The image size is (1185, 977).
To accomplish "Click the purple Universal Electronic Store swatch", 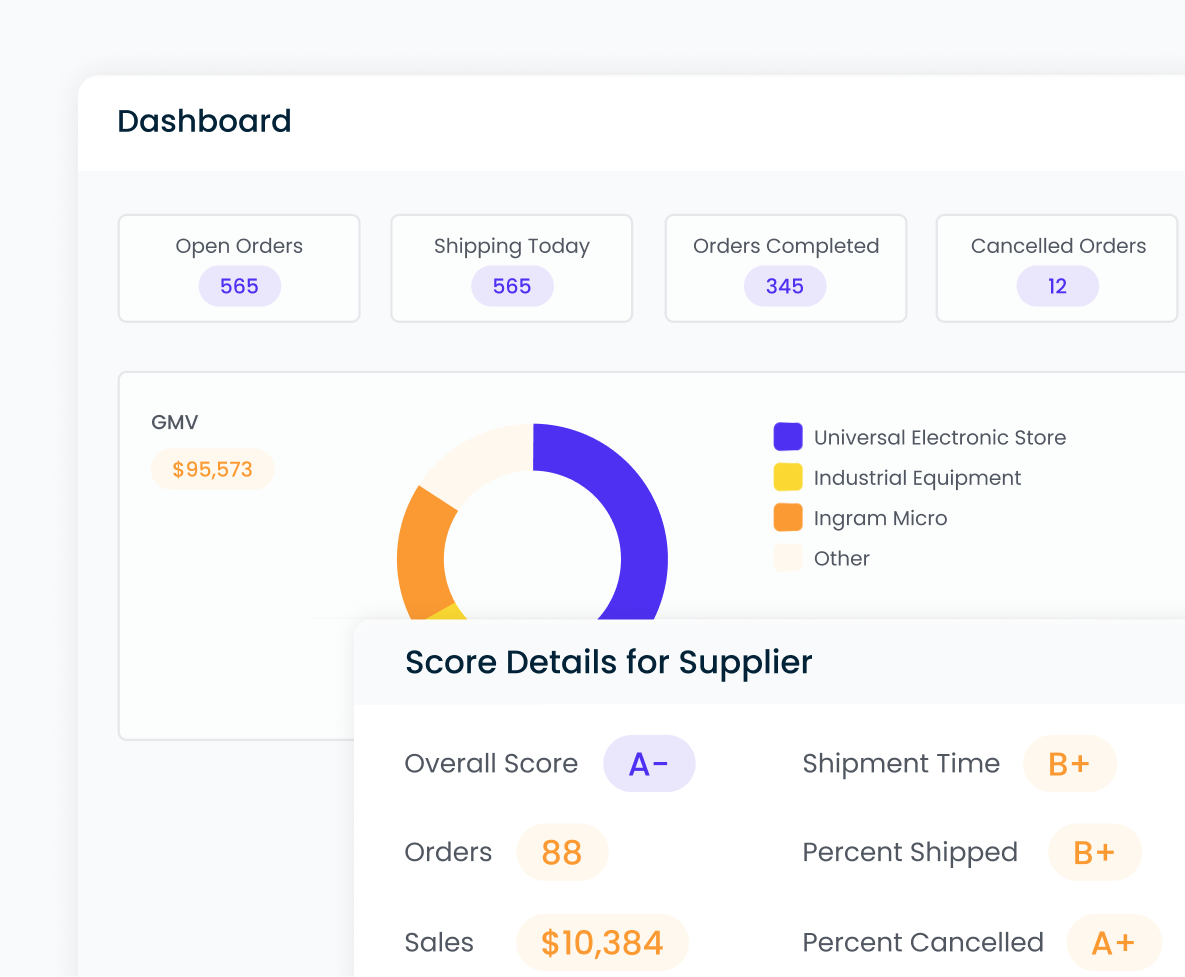I will [788, 437].
